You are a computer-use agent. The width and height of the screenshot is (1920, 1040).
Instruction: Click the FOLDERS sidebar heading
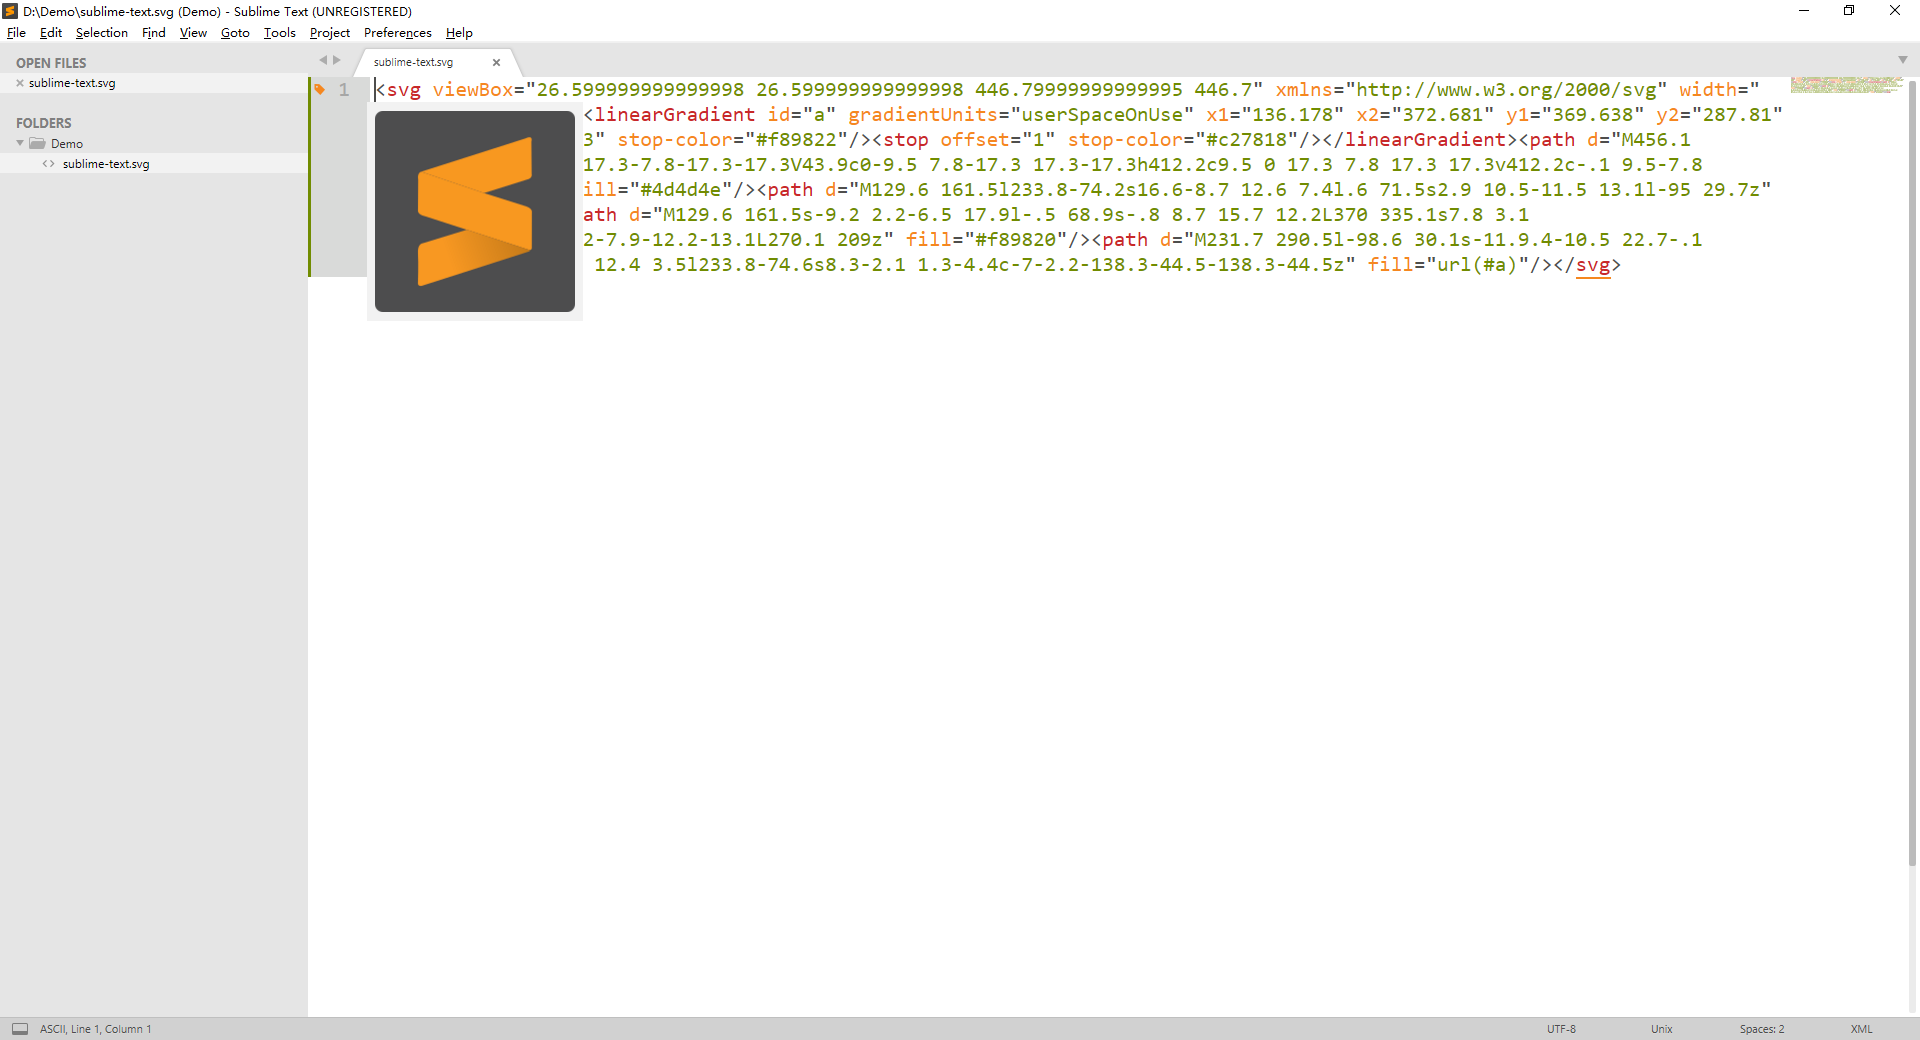pos(44,123)
